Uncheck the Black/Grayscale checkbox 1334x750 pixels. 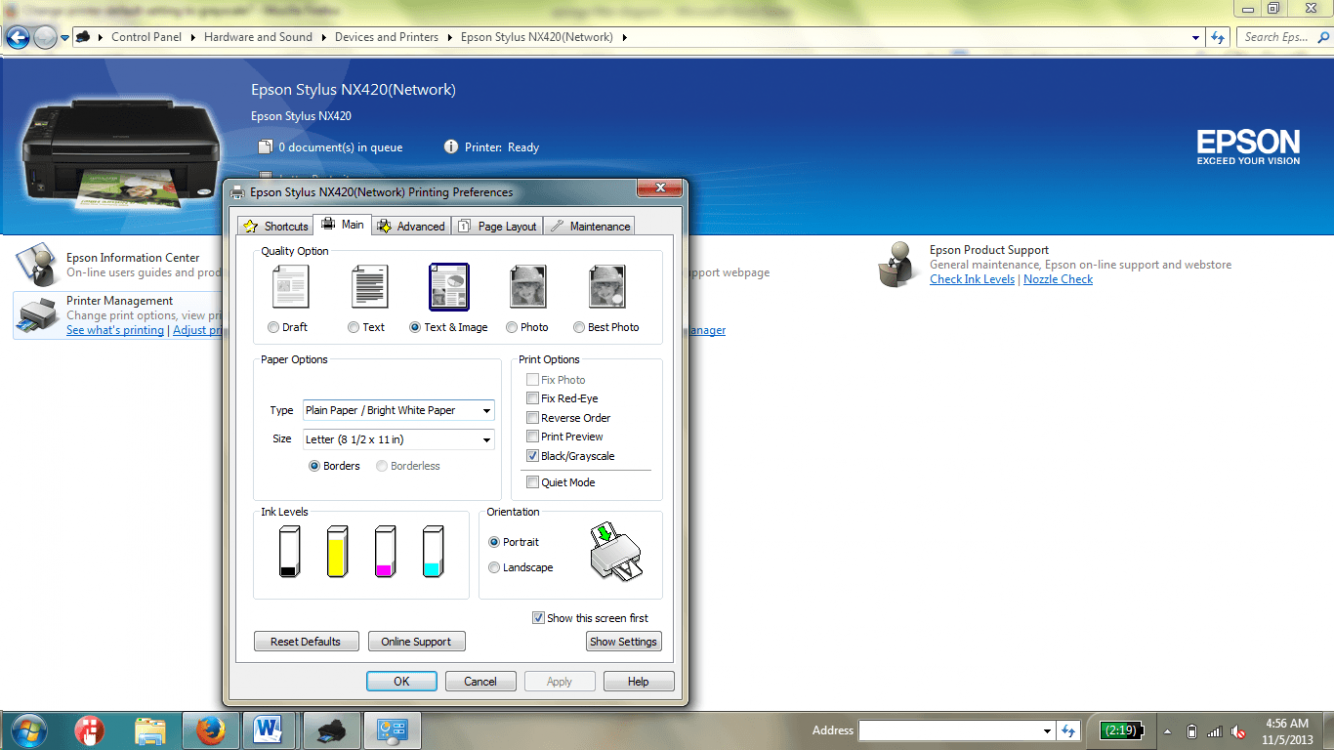pyautogui.click(x=532, y=456)
